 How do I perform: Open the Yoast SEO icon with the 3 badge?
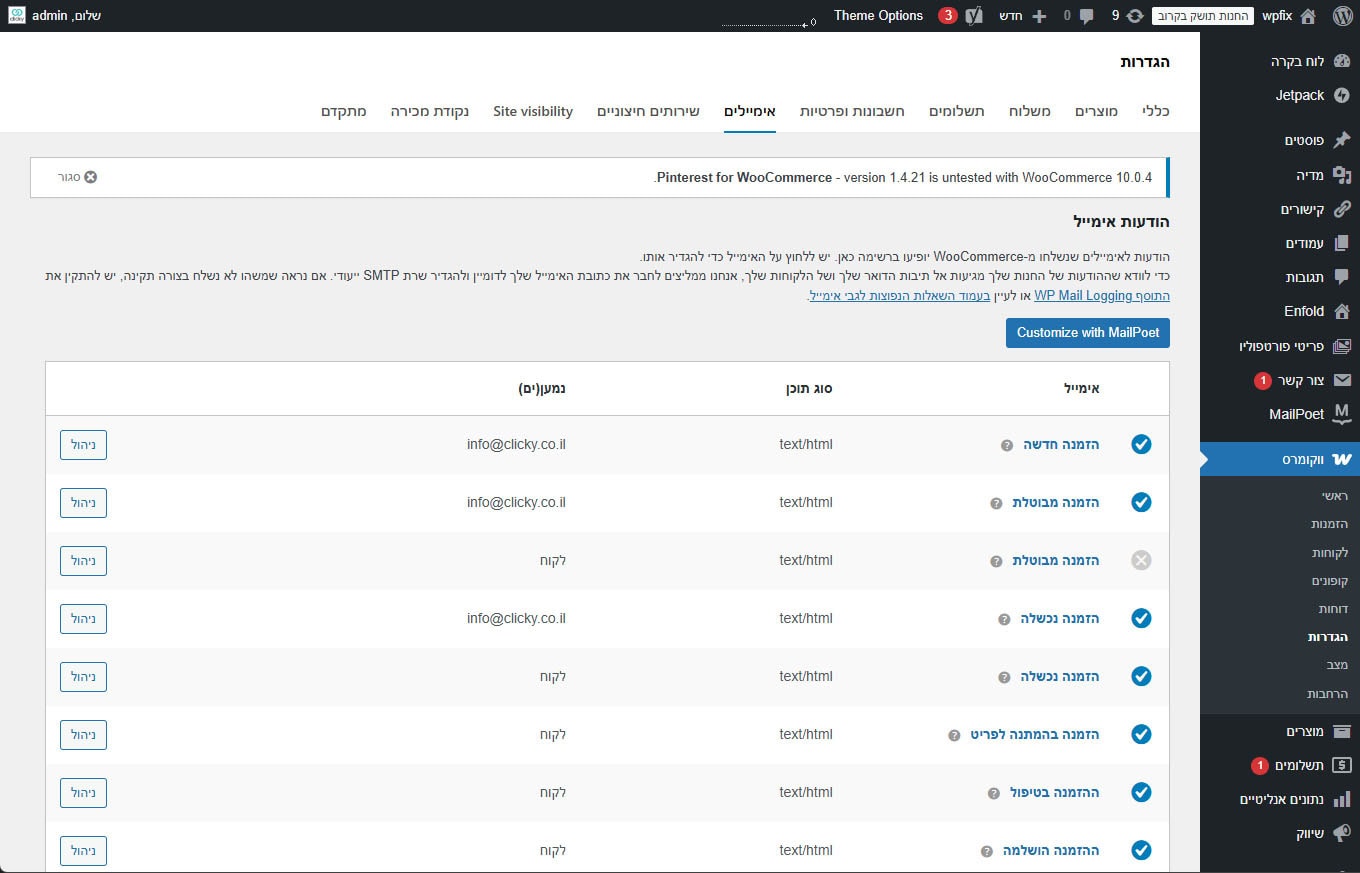click(973, 16)
